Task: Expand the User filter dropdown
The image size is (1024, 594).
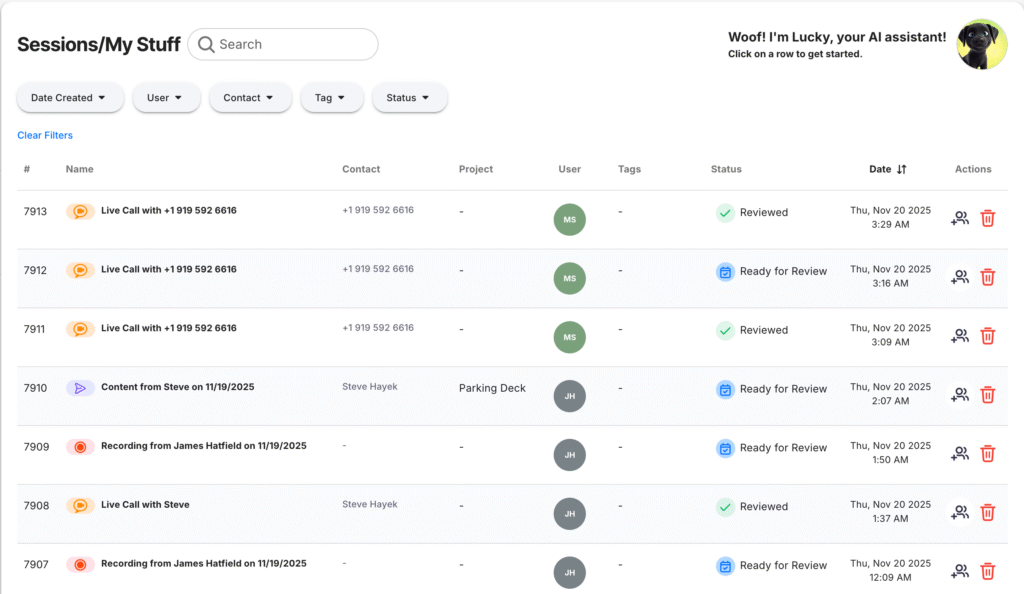Action: (165, 98)
